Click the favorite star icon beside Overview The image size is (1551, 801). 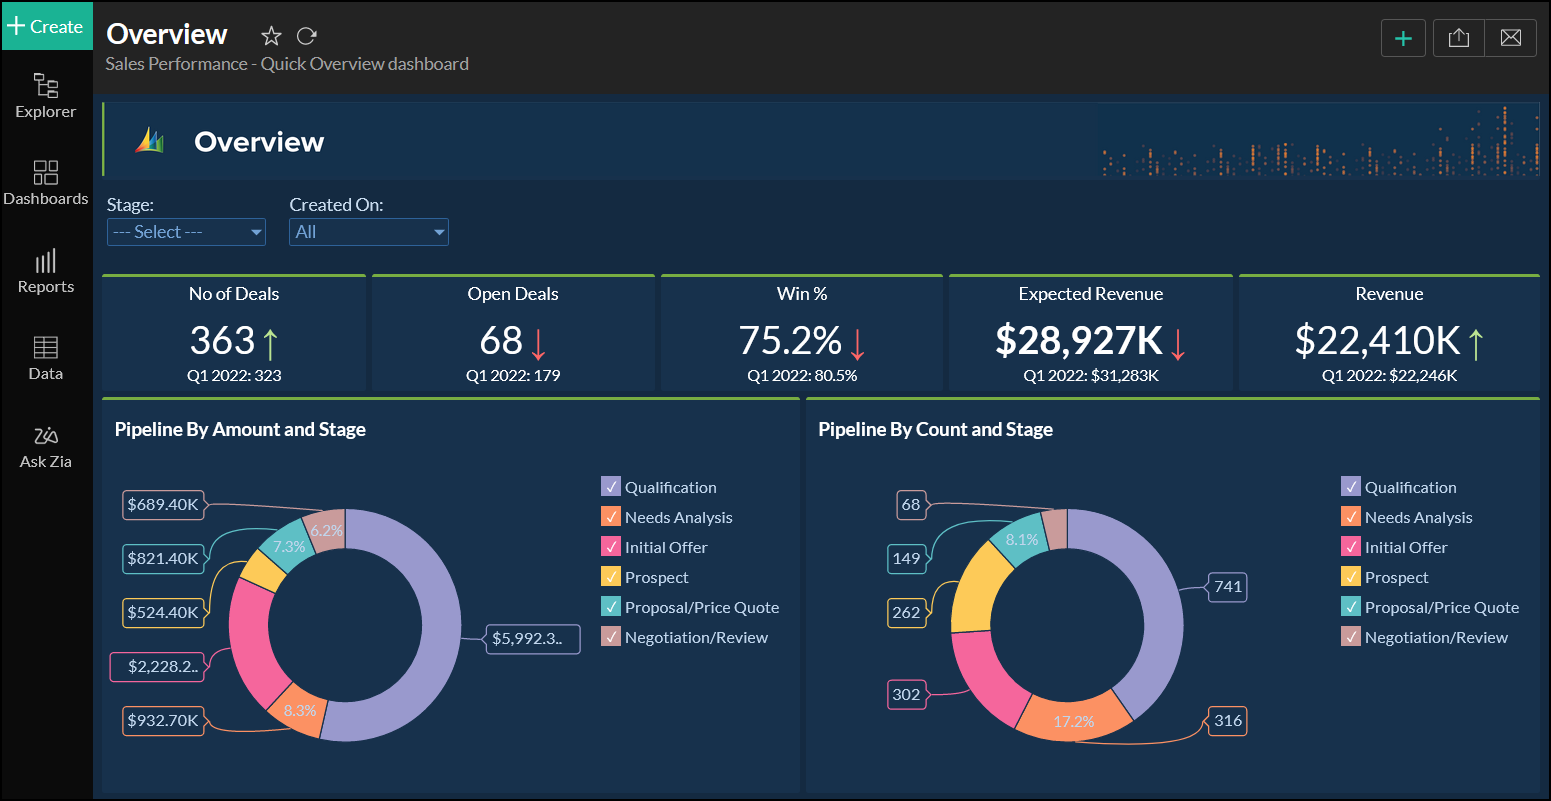coord(271,36)
